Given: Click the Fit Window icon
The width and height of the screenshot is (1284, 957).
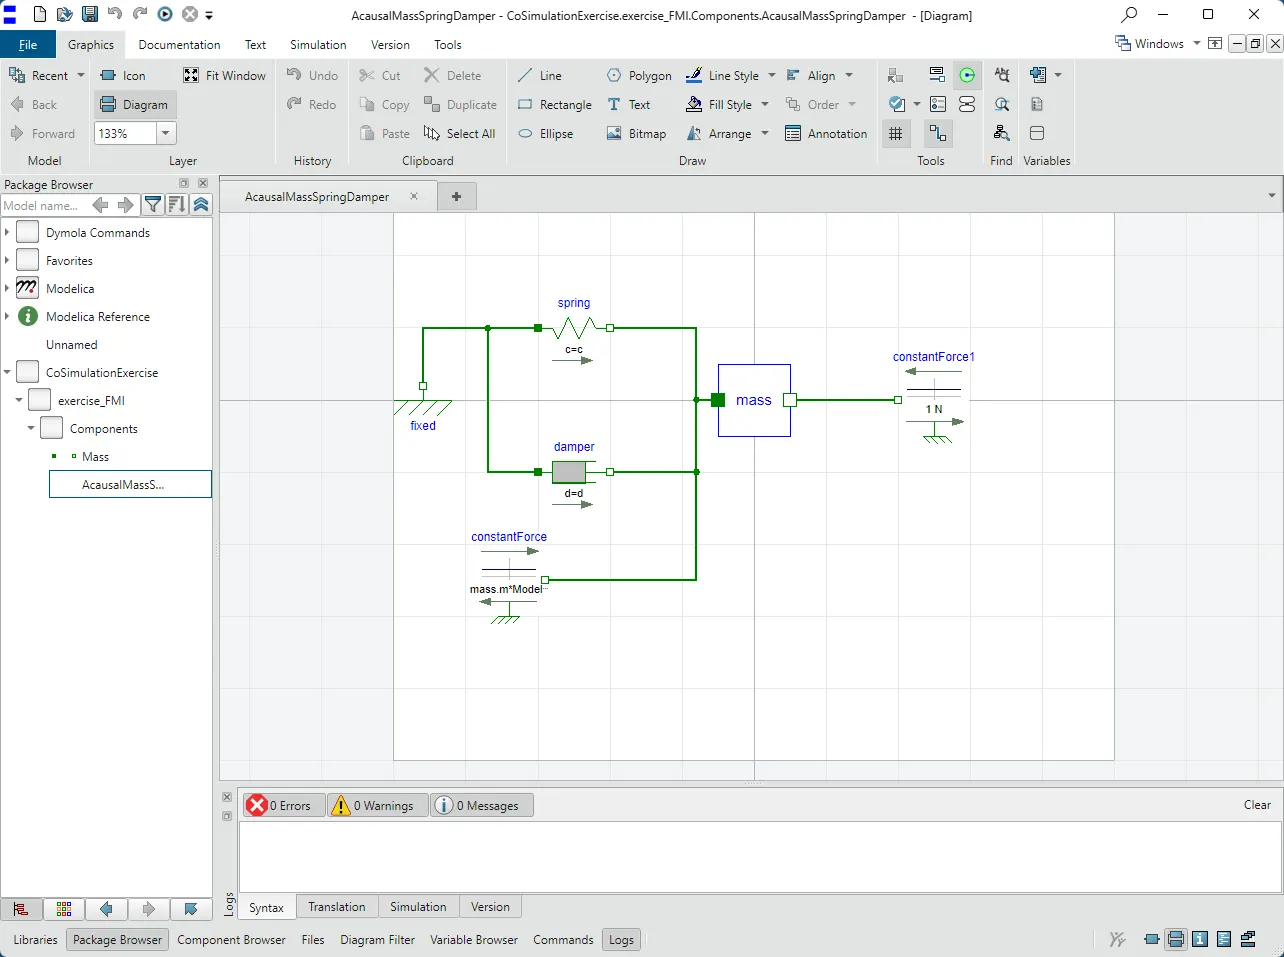Looking at the screenshot, I should pyautogui.click(x=191, y=75).
